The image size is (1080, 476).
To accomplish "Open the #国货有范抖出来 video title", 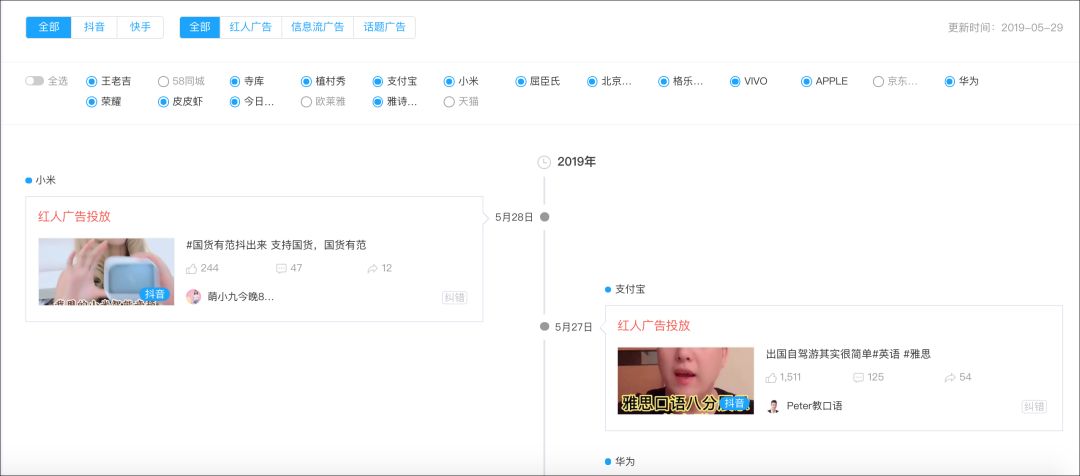I will [276, 245].
